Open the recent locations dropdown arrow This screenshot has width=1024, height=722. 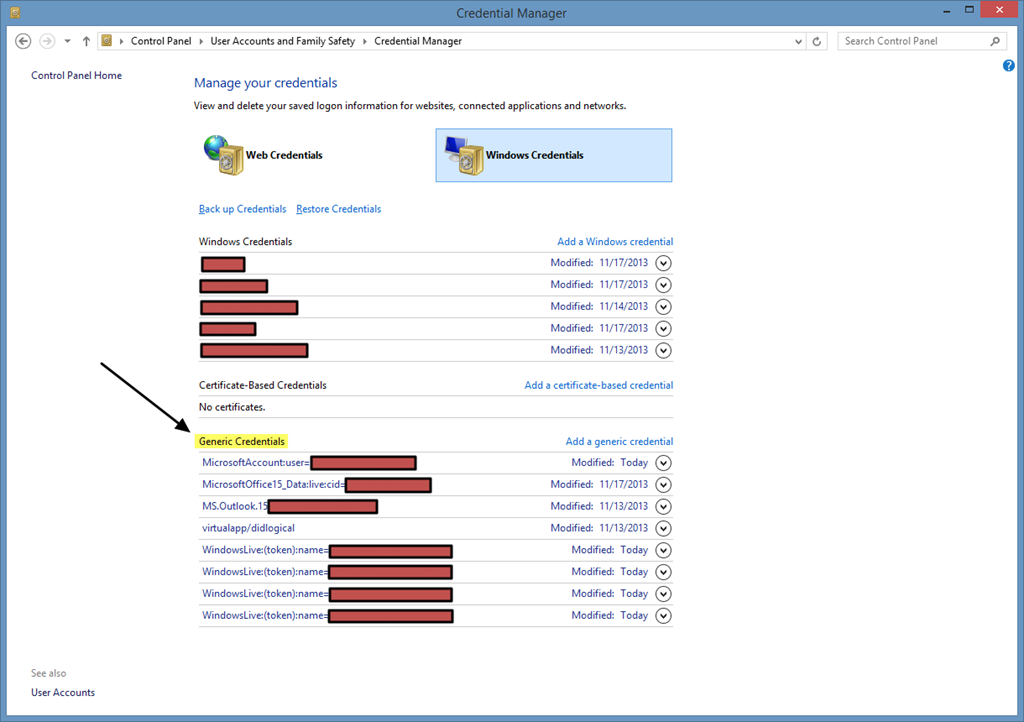point(67,41)
